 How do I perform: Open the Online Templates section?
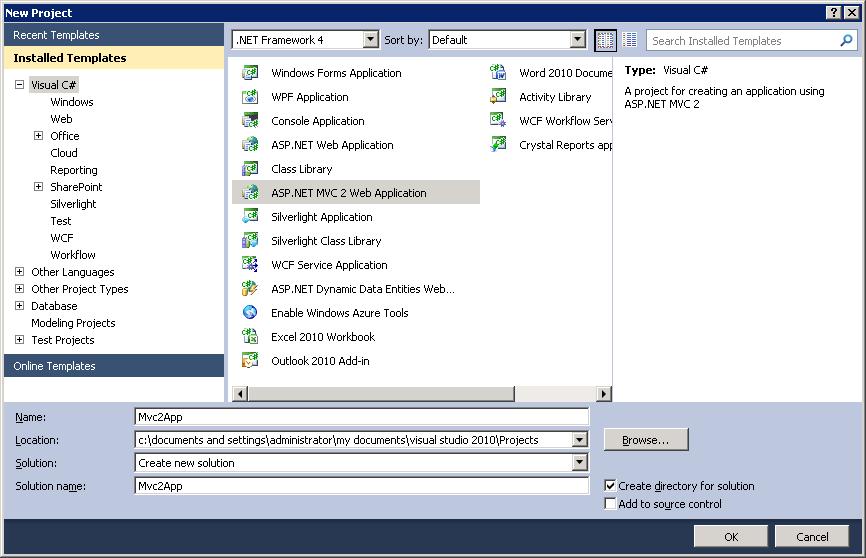pyautogui.click(x=114, y=366)
